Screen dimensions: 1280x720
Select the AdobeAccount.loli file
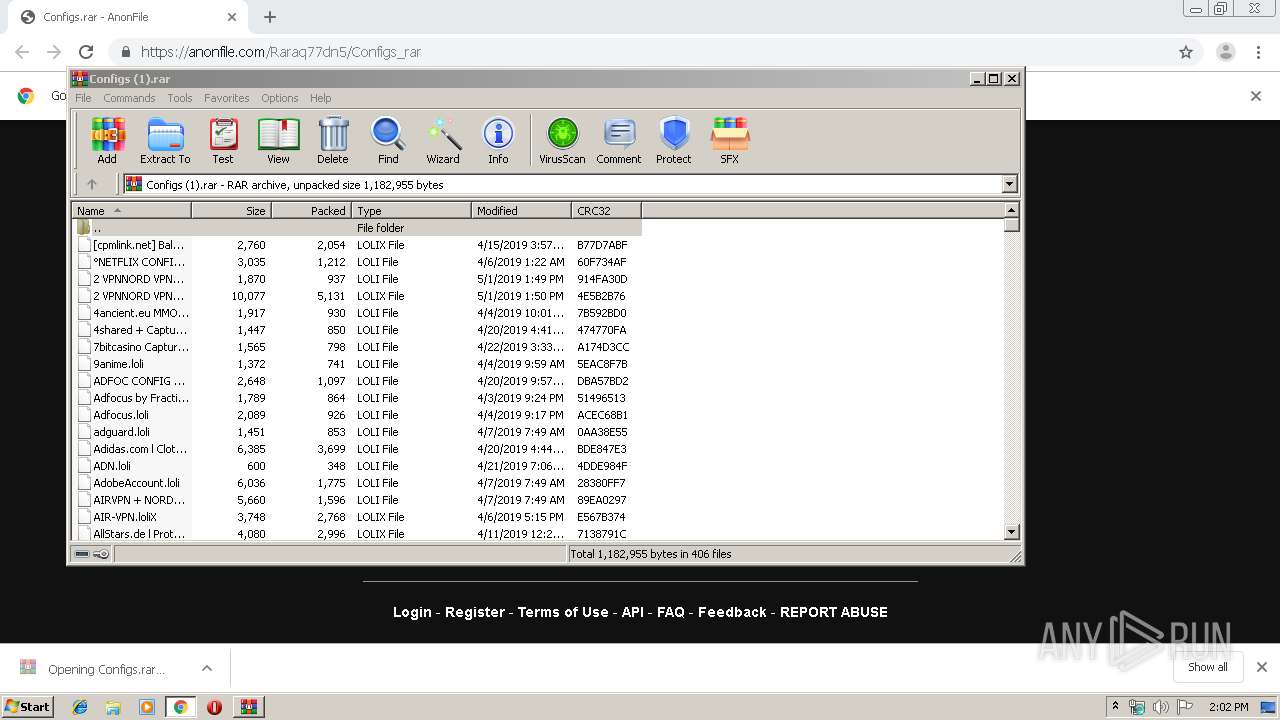click(136, 483)
